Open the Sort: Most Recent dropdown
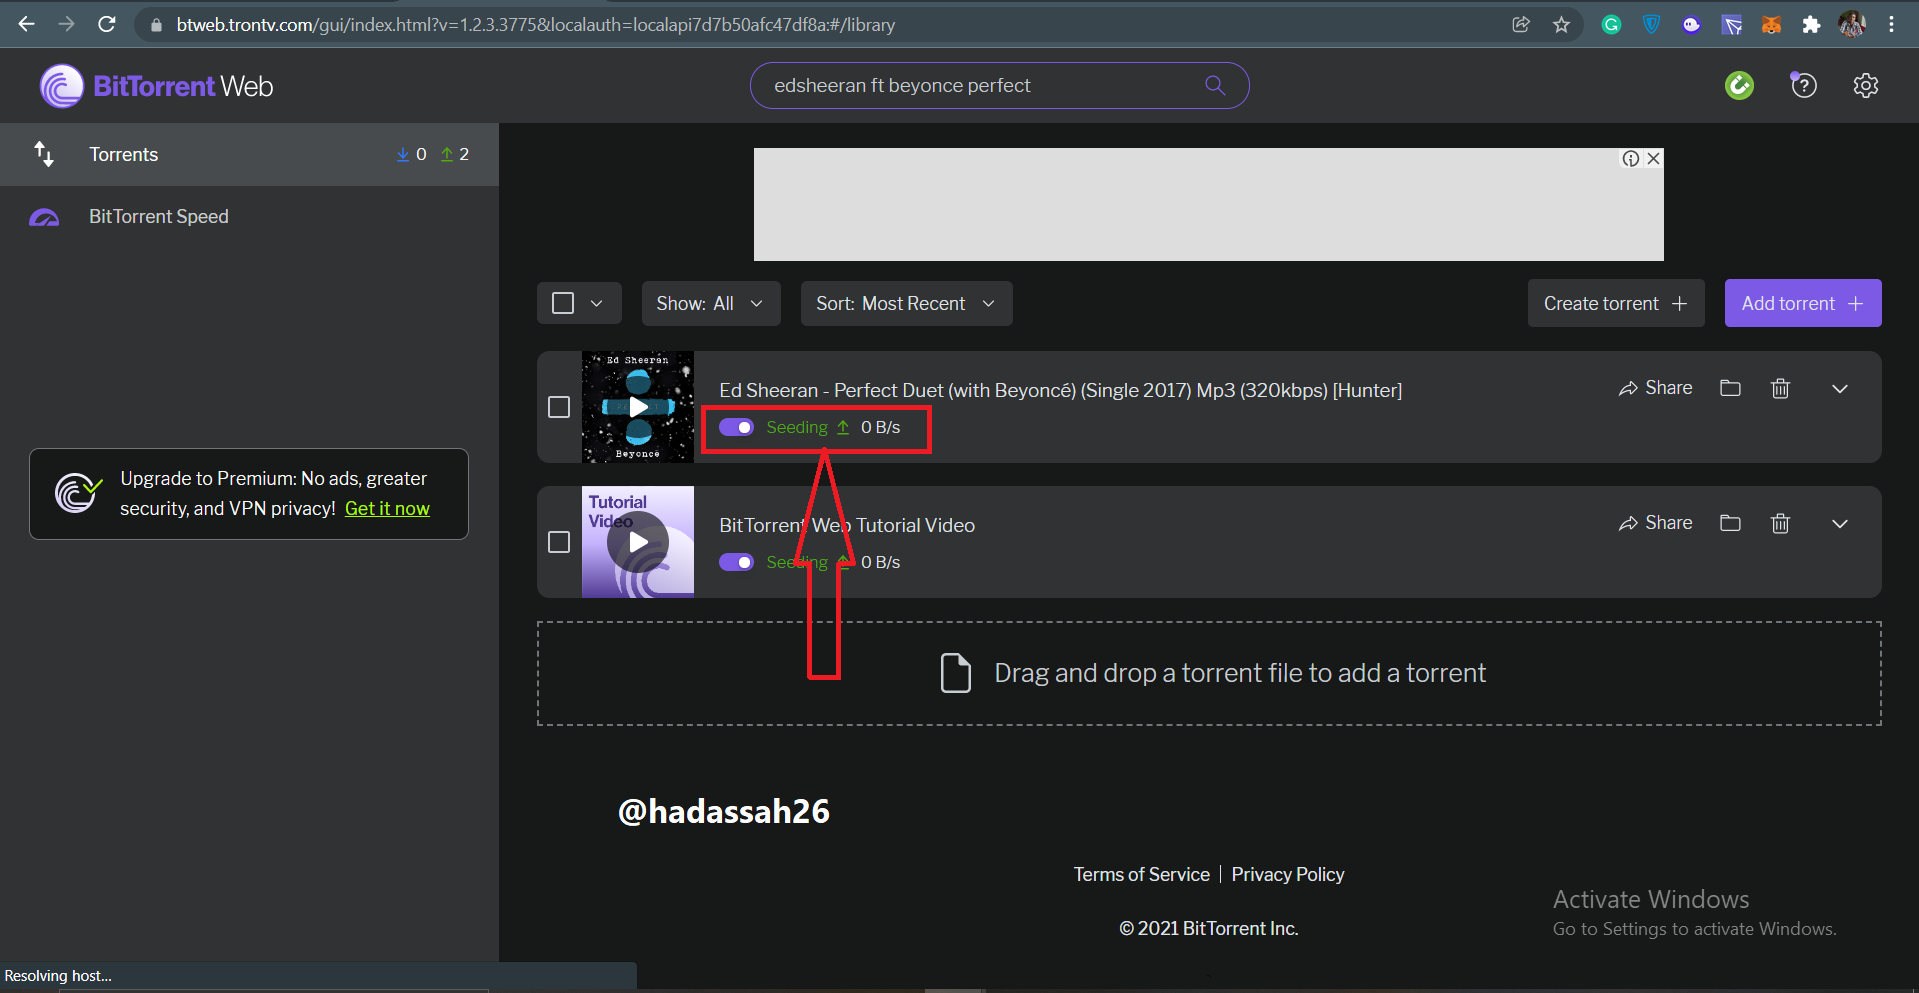Image resolution: width=1919 pixels, height=993 pixels. pyautogui.click(x=906, y=303)
